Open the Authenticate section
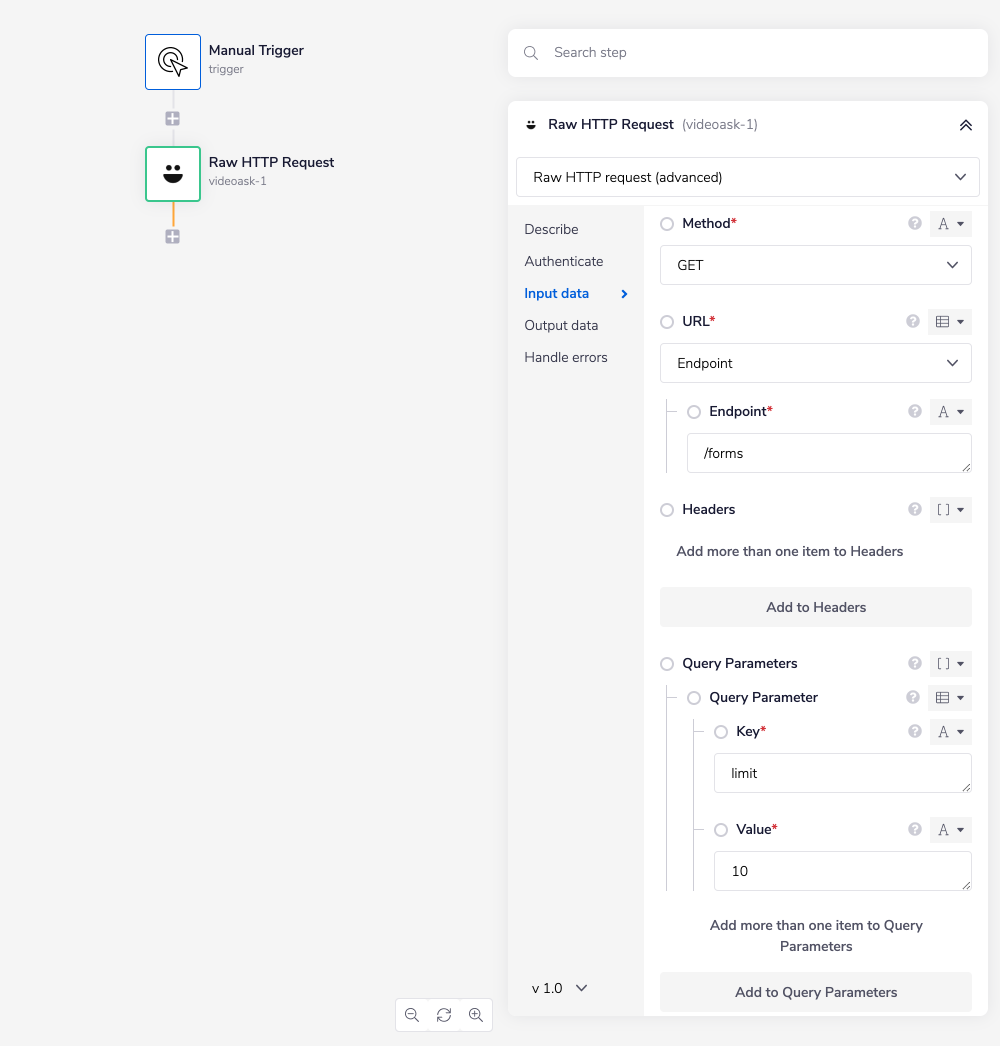Viewport: 1000px width, 1046px height. pyautogui.click(x=564, y=261)
